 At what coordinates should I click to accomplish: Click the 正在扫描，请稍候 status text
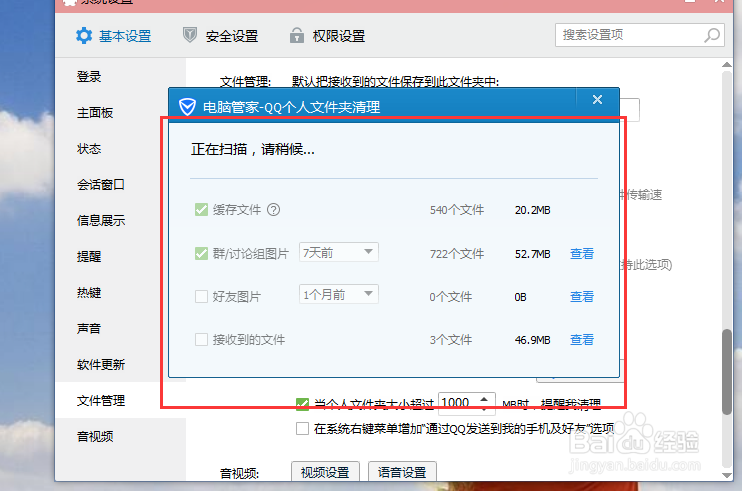(x=253, y=149)
